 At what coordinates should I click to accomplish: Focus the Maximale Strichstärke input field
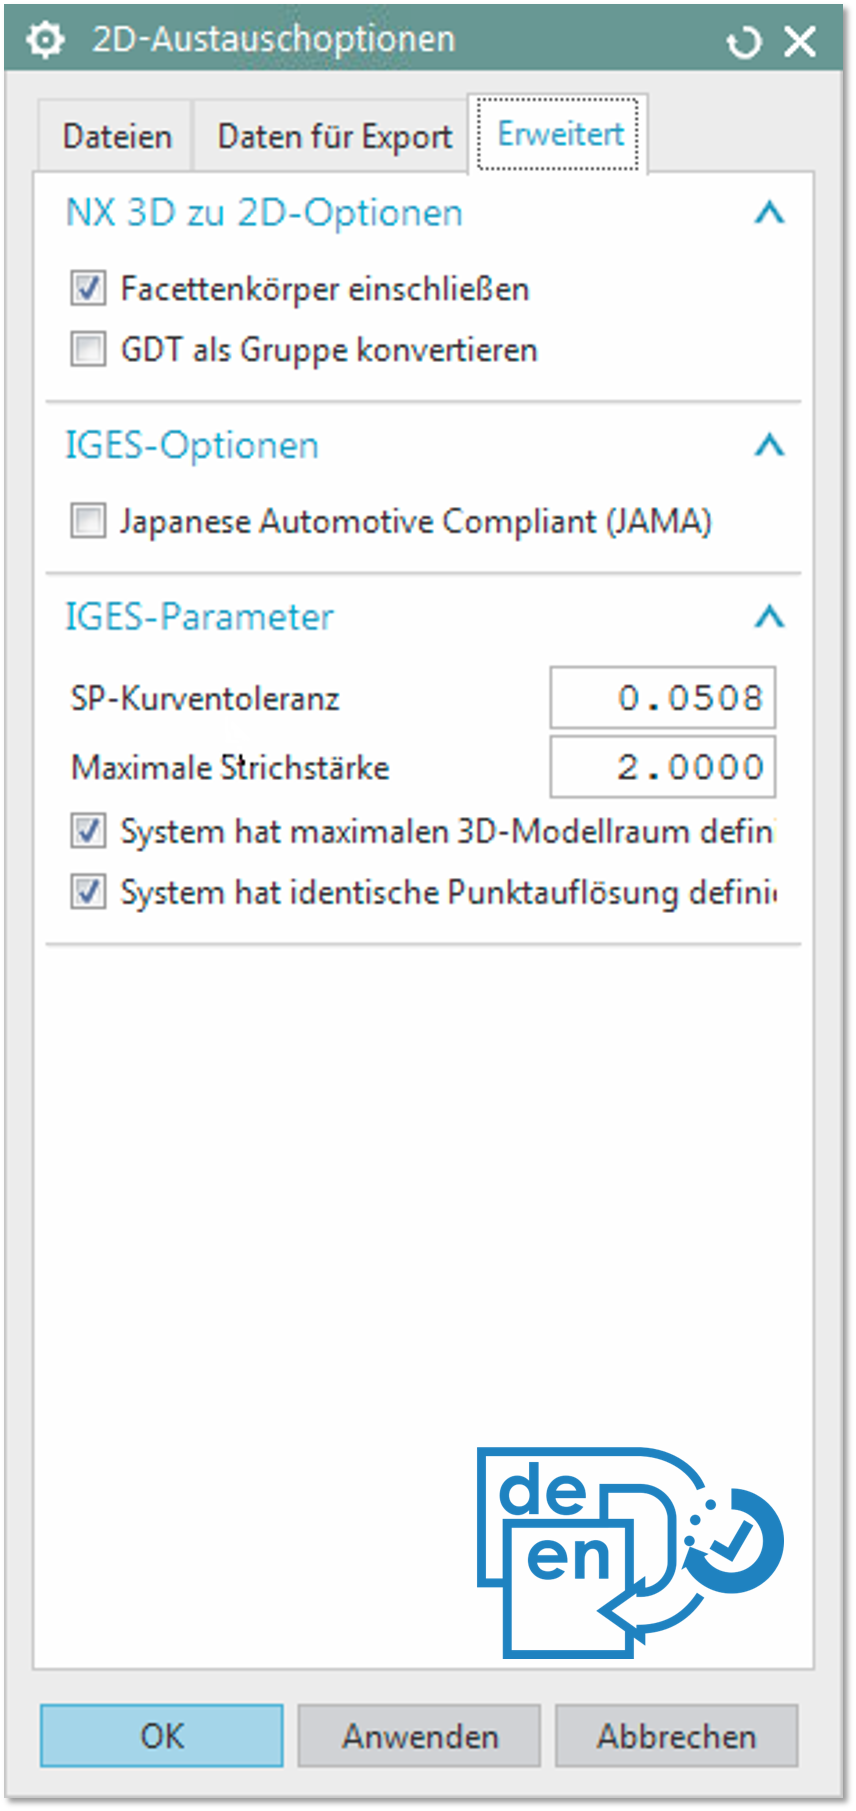coord(662,768)
